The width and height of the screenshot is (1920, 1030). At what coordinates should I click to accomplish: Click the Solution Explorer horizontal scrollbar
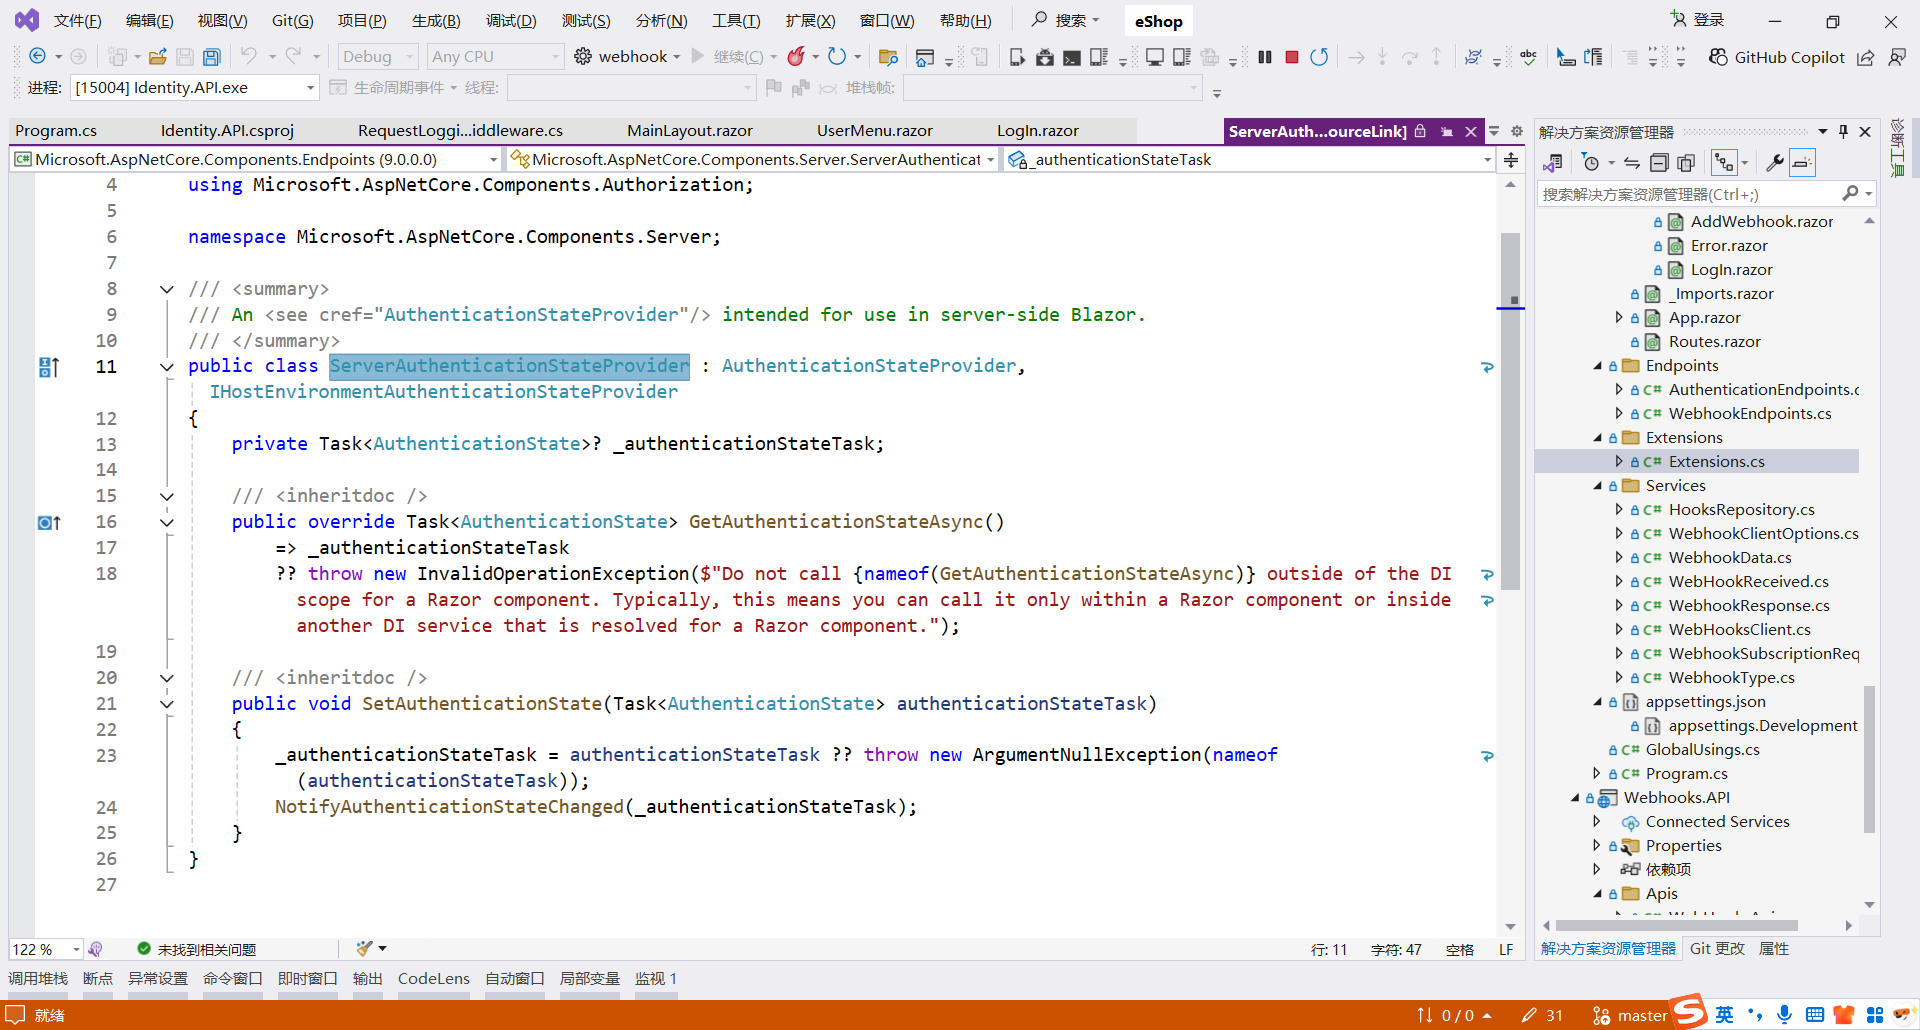coord(1677,925)
